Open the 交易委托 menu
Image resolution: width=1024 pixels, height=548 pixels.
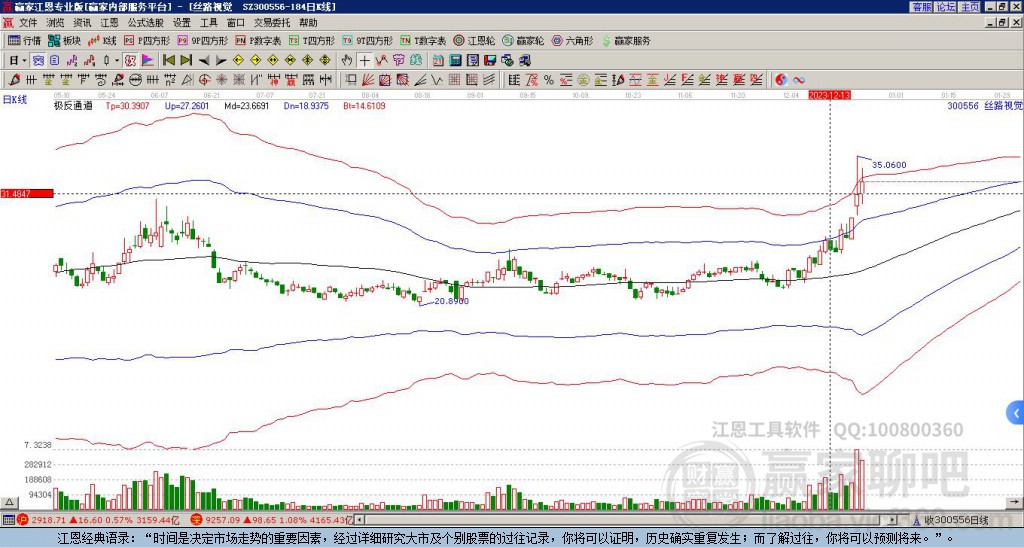(x=272, y=23)
